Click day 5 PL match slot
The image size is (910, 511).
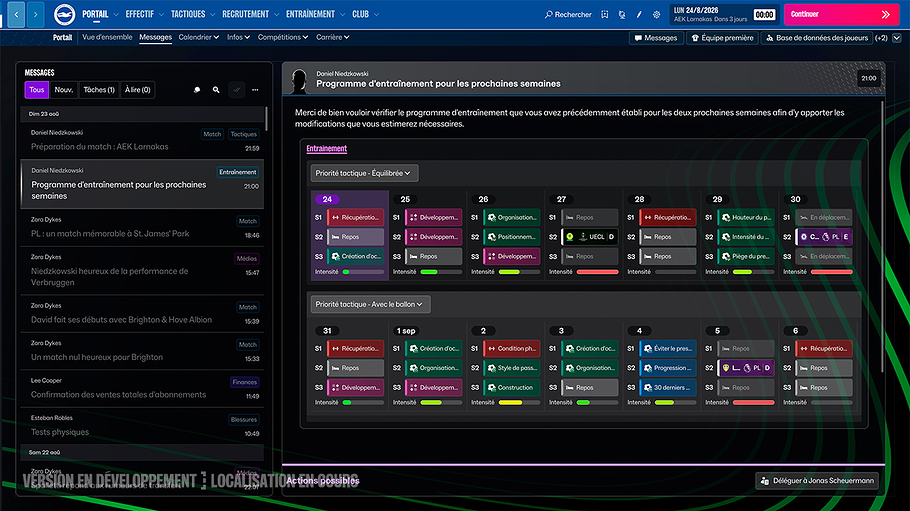746,368
